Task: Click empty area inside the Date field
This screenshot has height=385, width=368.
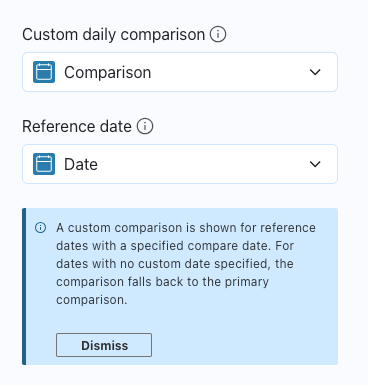Action: click(203, 164)
